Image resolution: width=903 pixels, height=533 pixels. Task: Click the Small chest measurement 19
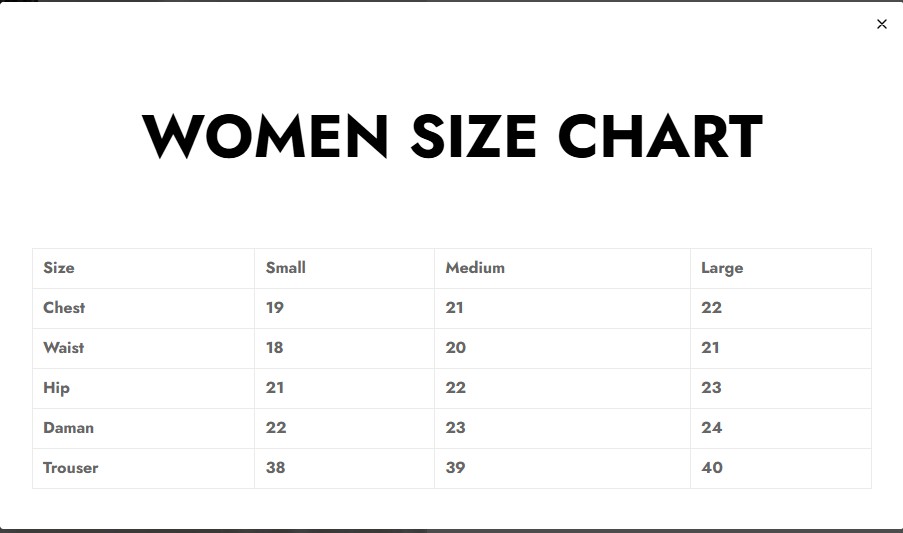point(275,308)
